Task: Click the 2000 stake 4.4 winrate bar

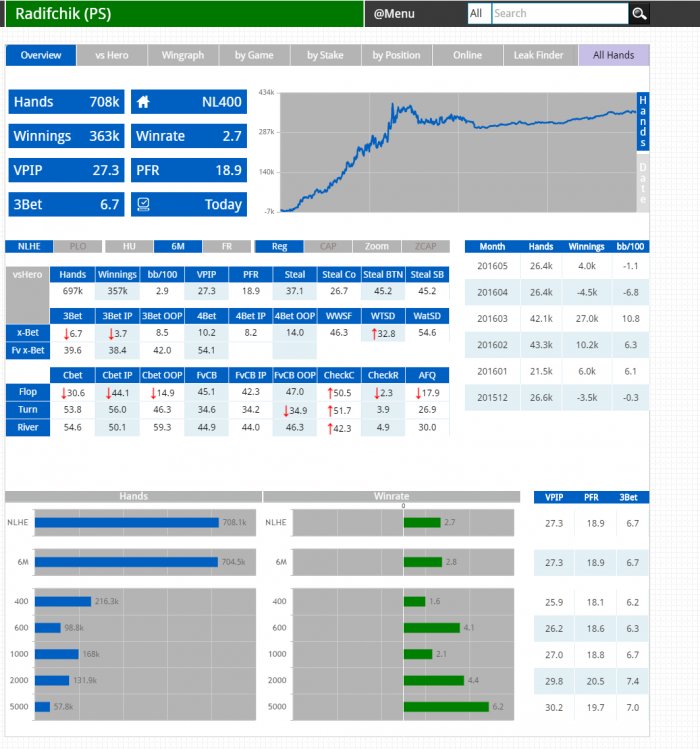Action: [x=434, y=680]
